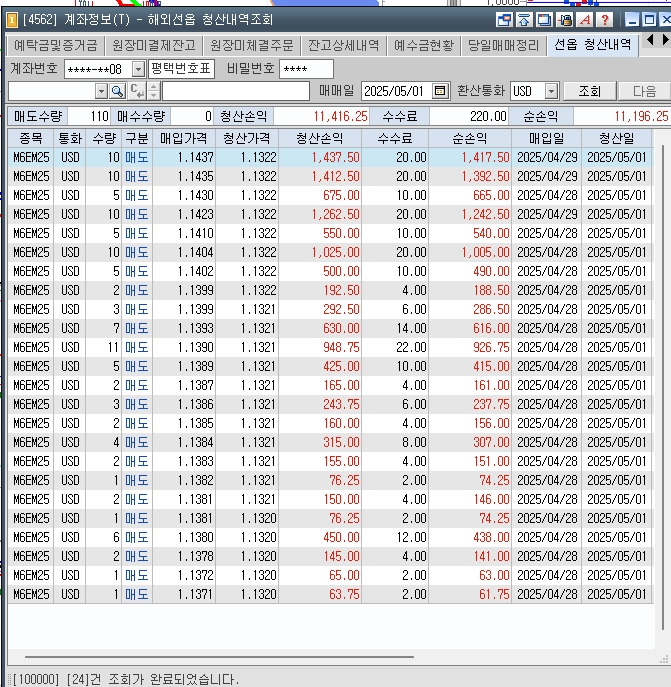Switch to the 예탁금및증거금 tab

55,45
